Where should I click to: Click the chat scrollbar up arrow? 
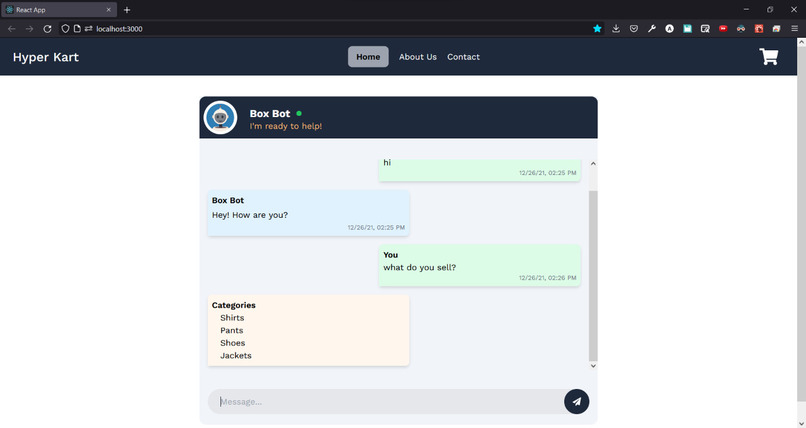(593, 163)
